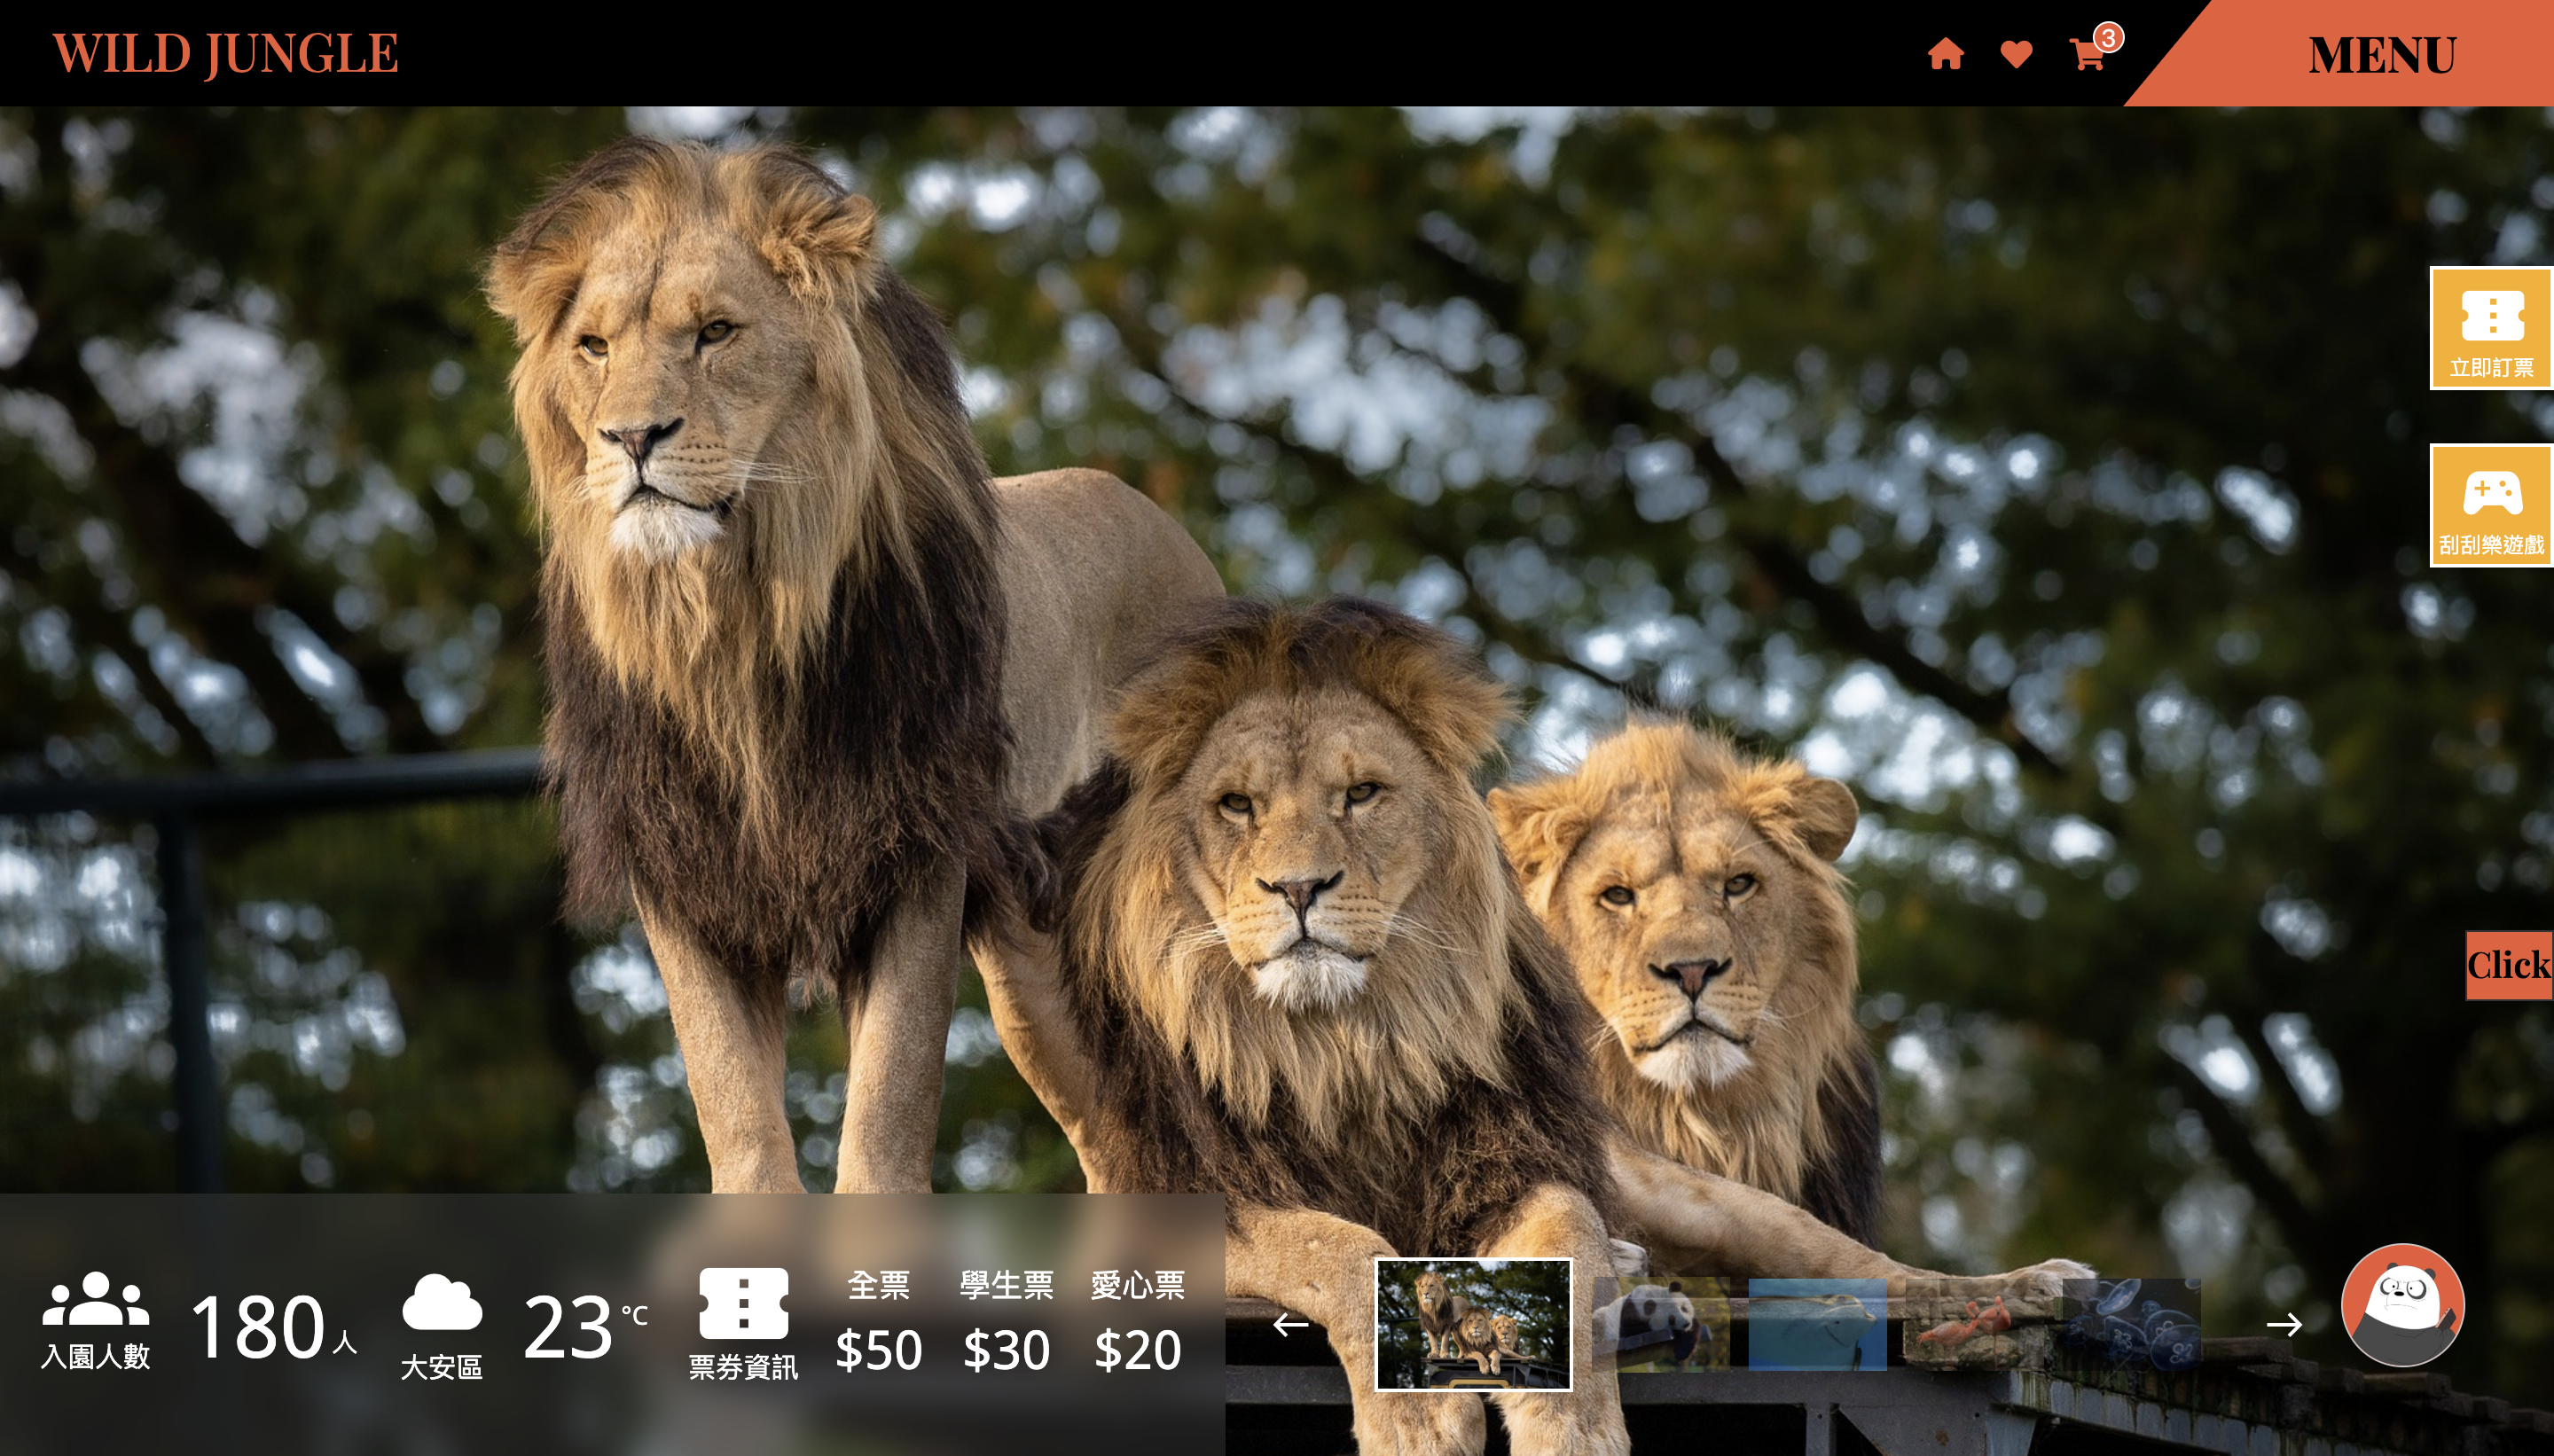Screen dimensions: 2554x1456
Task: Select the blue dolphin water thumbnail
Action: [1817, 1324]
